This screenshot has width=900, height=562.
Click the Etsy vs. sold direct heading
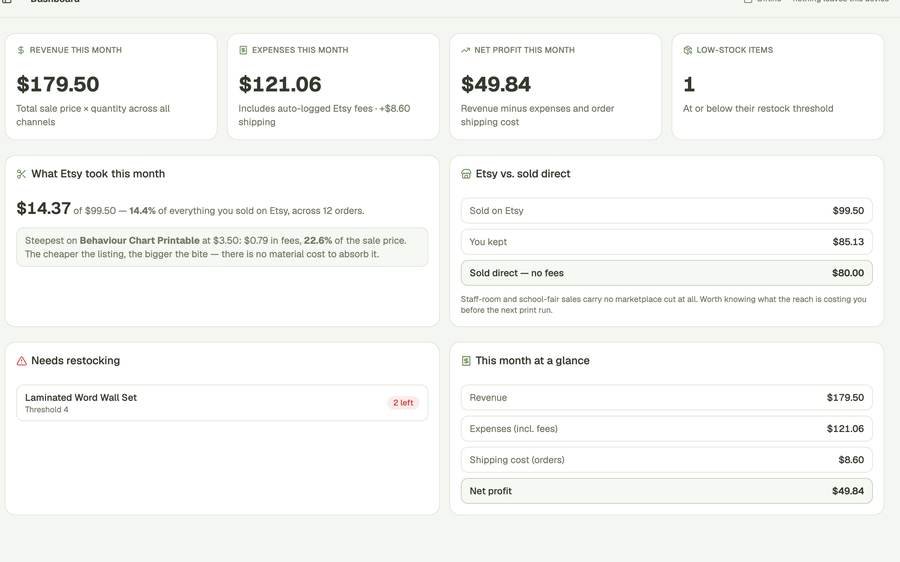523,174
